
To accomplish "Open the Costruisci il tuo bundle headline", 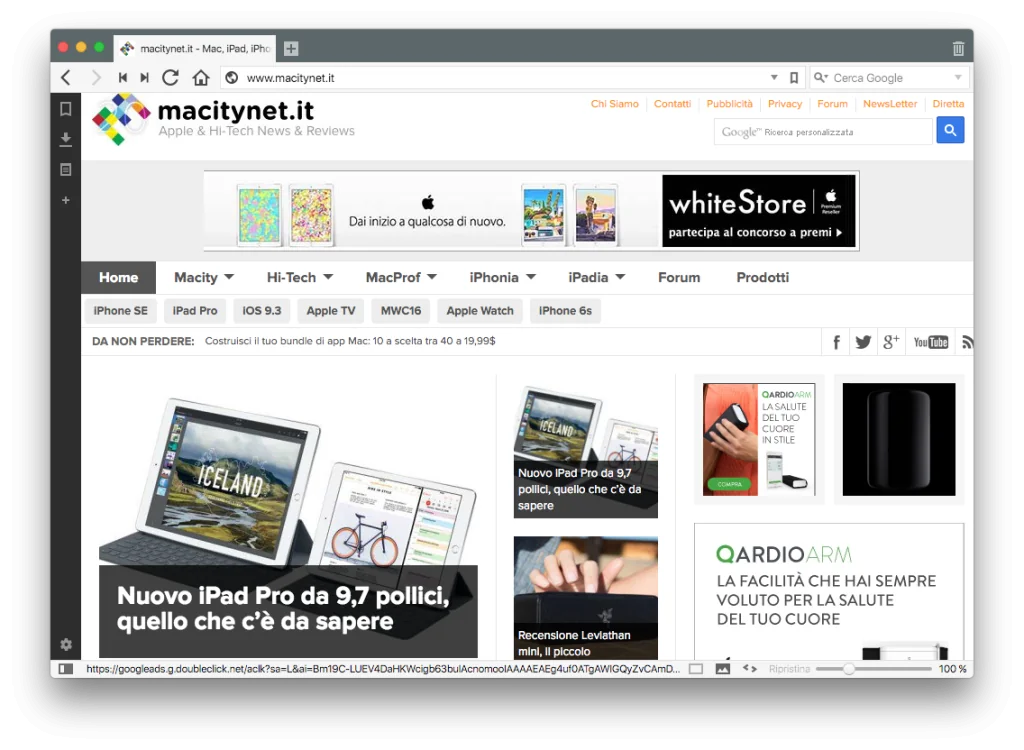I will [350, 341].
